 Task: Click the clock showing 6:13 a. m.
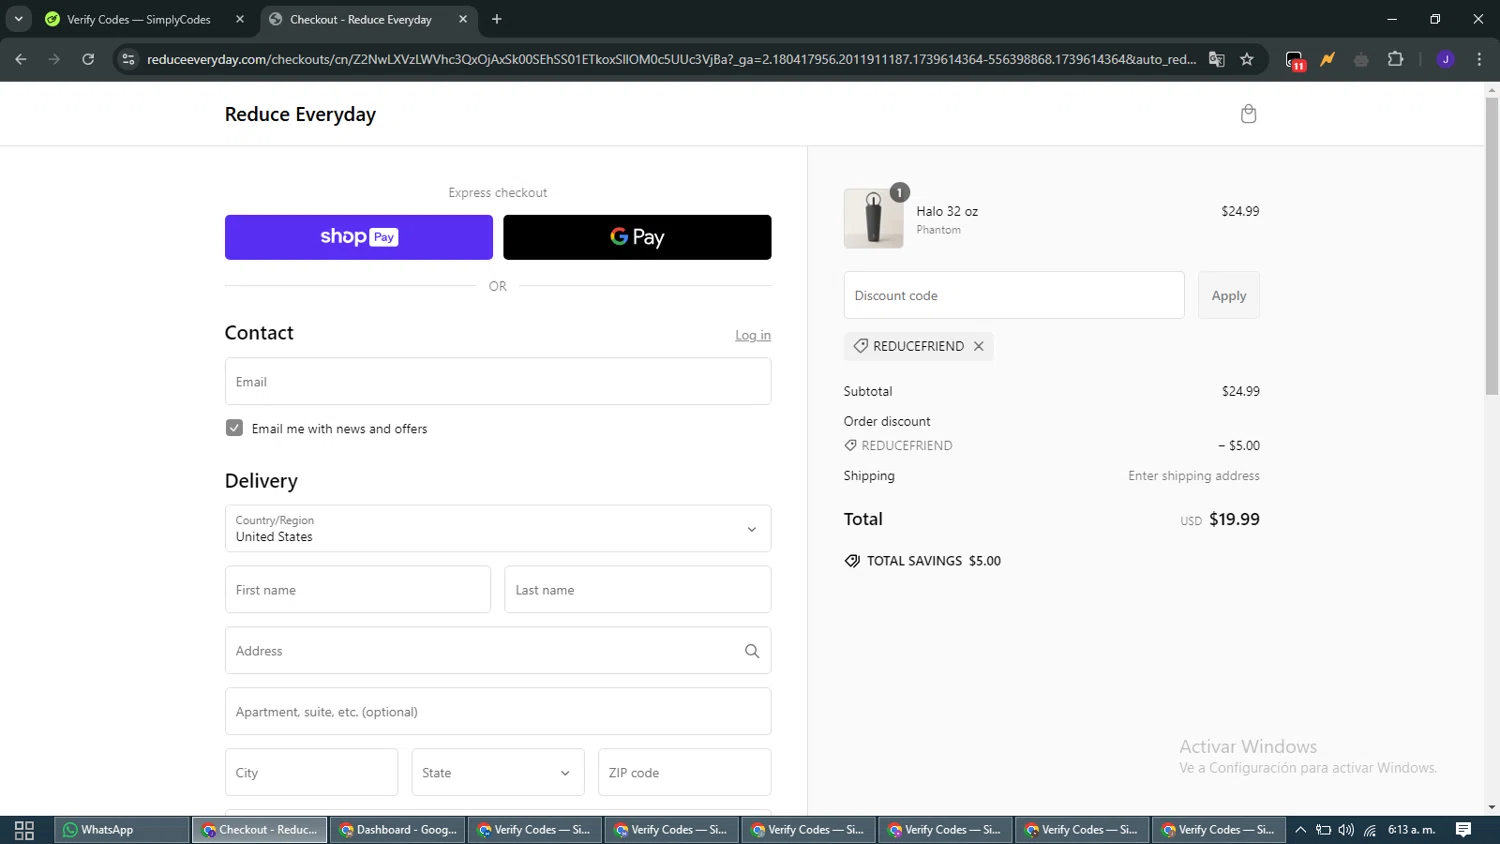(x=1411, y=830)
